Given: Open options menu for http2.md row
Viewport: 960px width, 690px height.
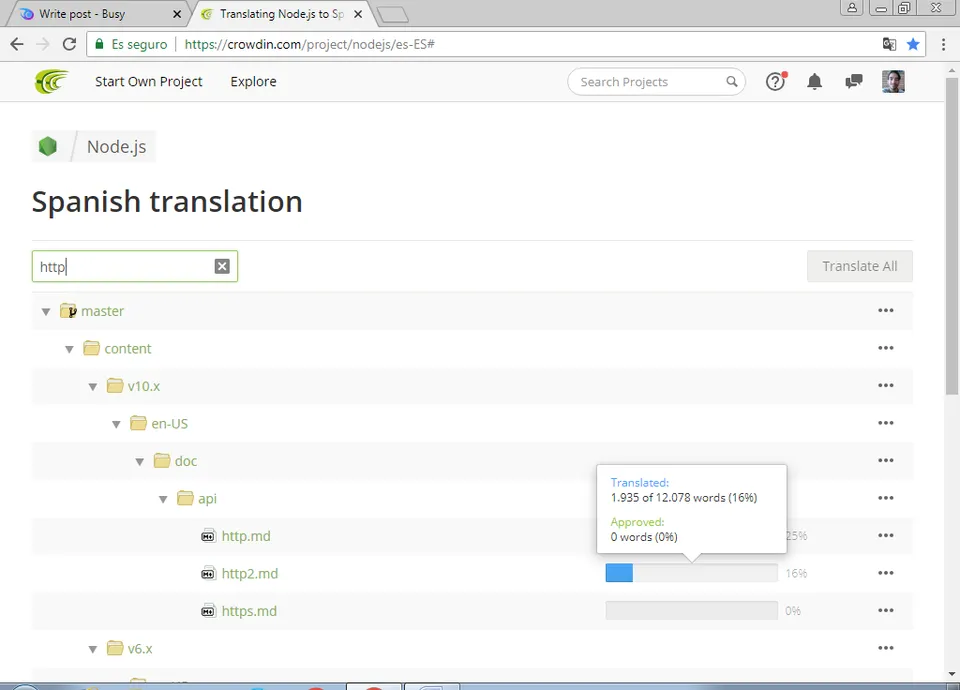Looking at the screenshot, I should click(885, 573).
